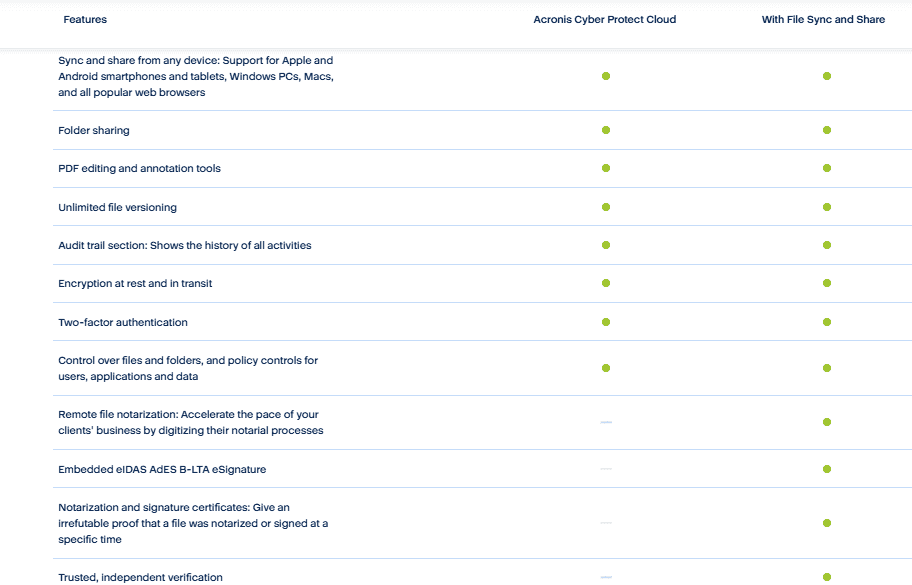Click the "Features" column header
The image size is (912, 585).
pyautogui.click(x=85, y=19)
